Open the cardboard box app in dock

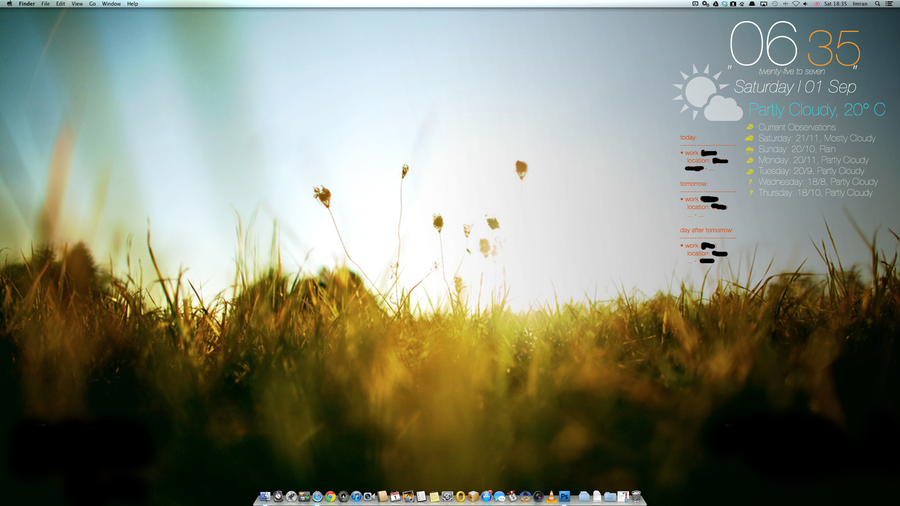473,496
